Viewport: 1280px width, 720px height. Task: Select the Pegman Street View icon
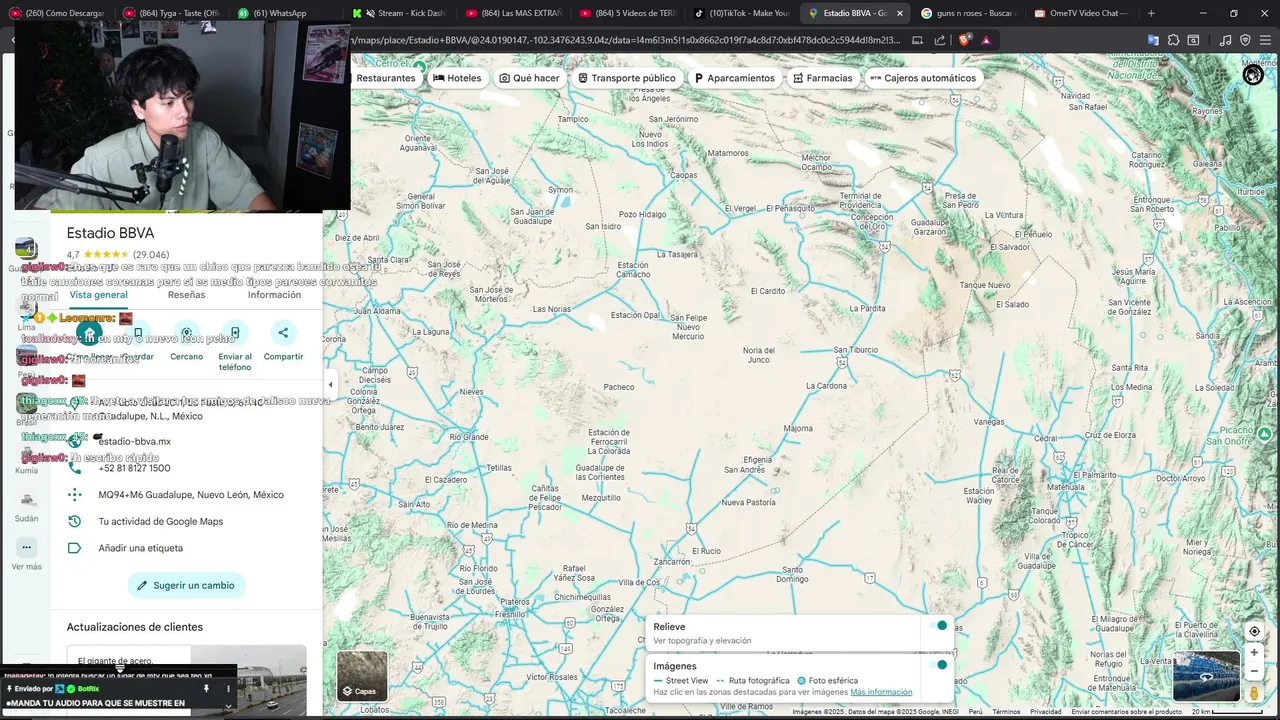pyautogui.click(x=1254, y=692)
